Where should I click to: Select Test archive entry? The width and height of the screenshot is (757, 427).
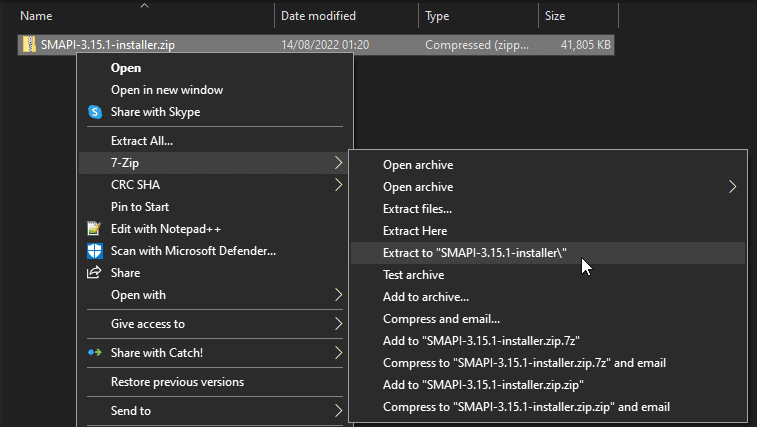click(x=413, y=275)
